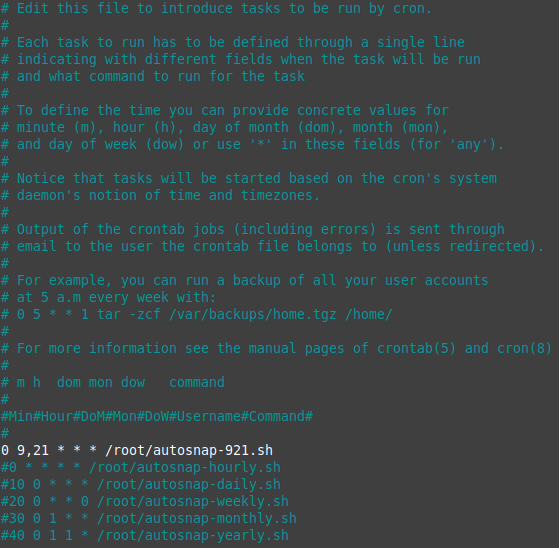Image resolution: width=559 pixels, height=548 pixels.
Task: Click the 'm h dom mon dow command' line
Action: (x=113, y=382)
